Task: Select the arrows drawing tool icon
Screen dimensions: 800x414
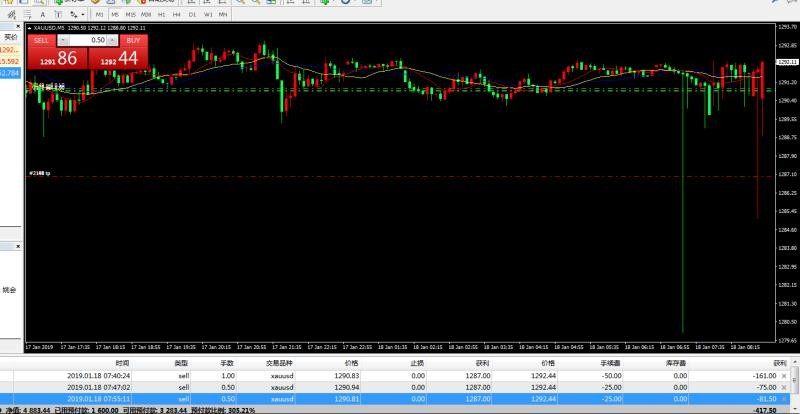Action: 74,15
